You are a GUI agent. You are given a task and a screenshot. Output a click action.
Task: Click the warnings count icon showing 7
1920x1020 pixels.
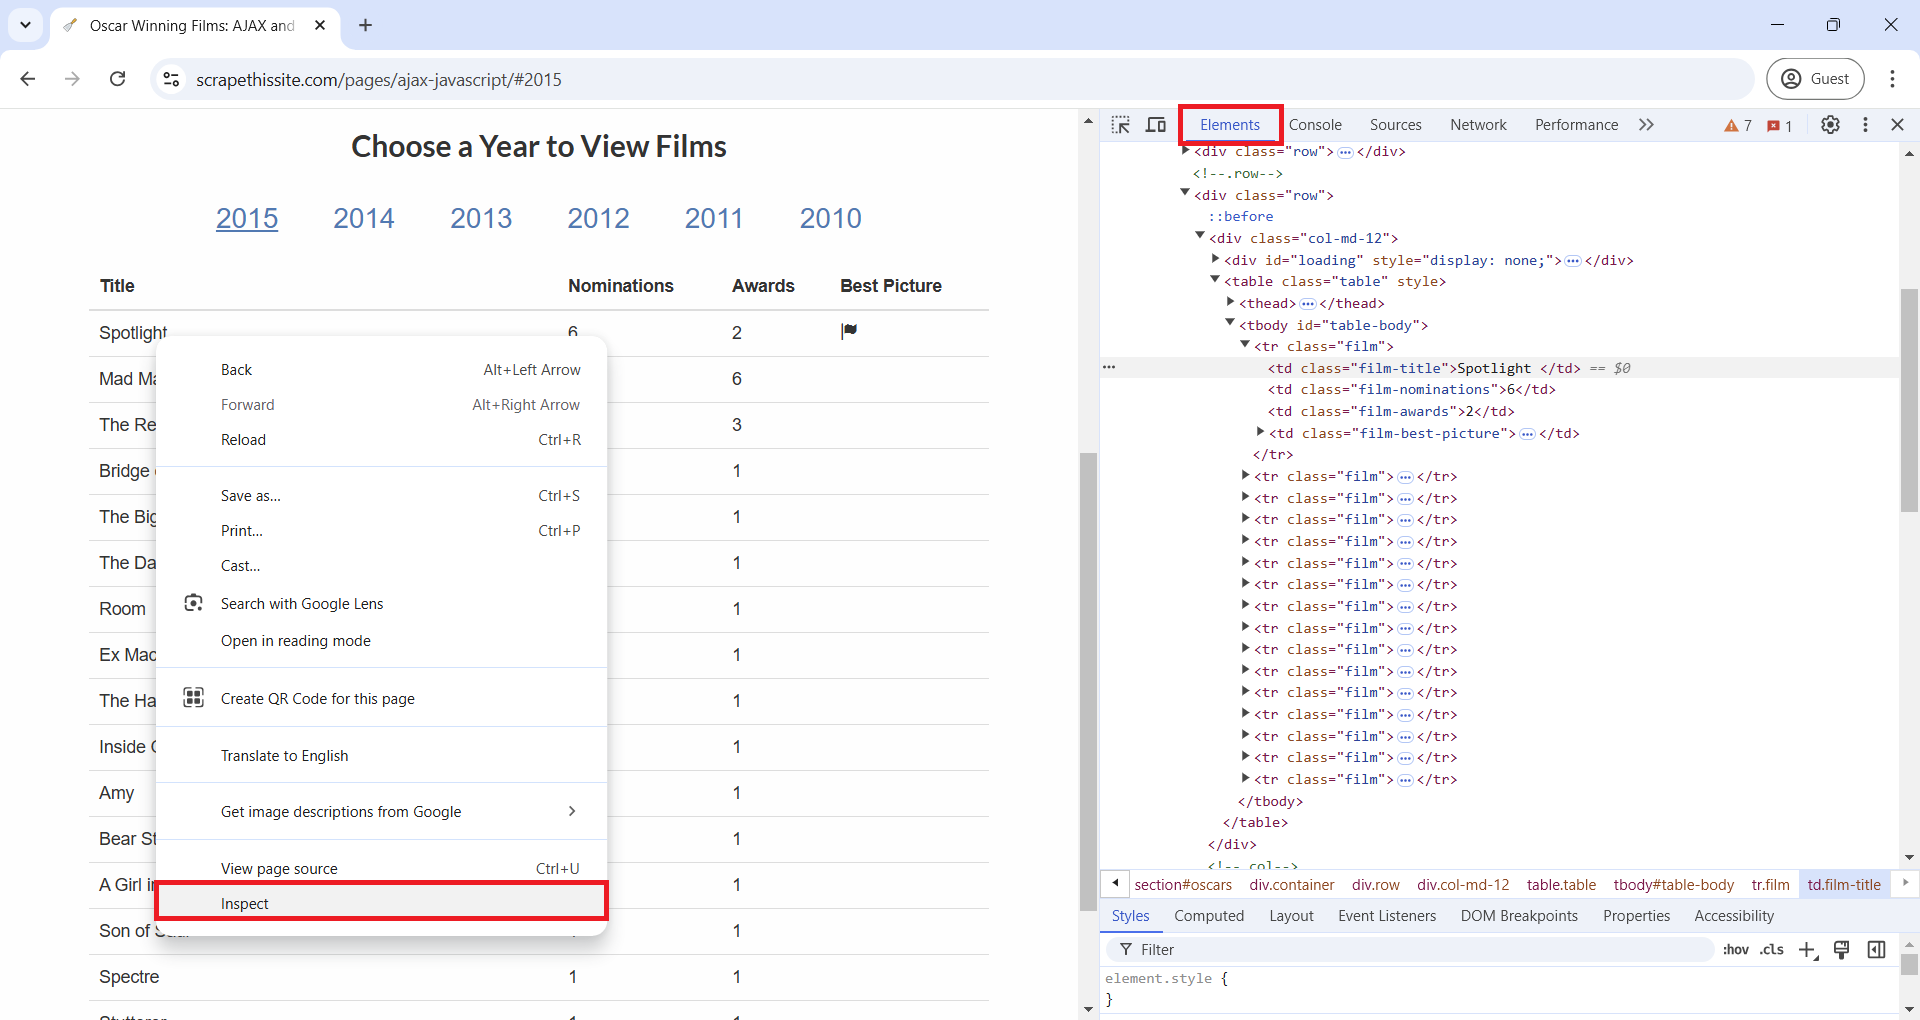click(1738, 126)
